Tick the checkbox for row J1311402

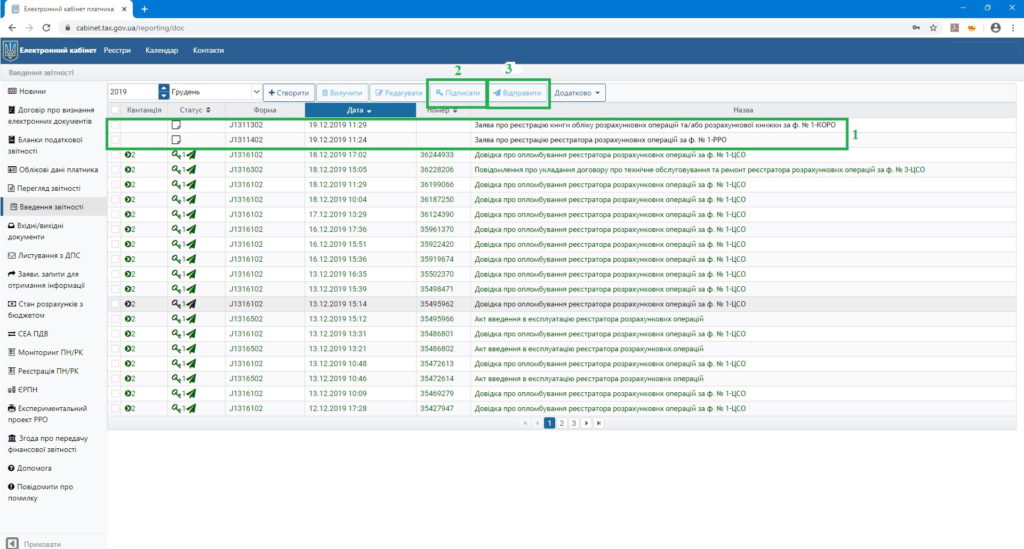point(115,140)
